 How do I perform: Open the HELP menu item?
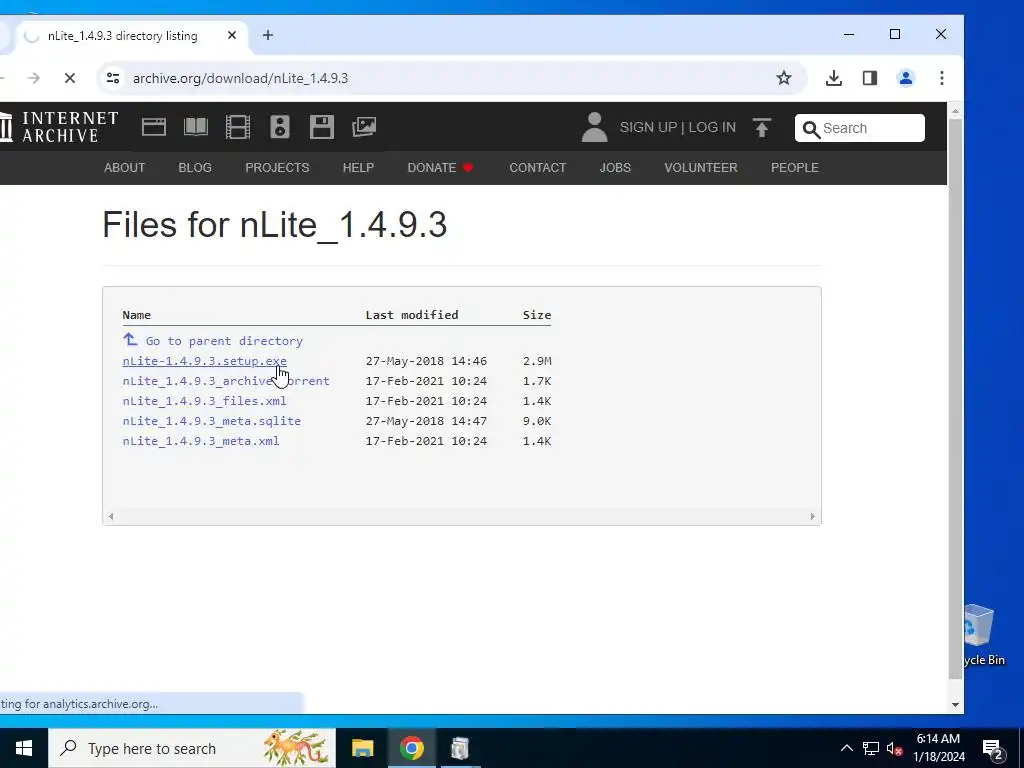[358, 168]
